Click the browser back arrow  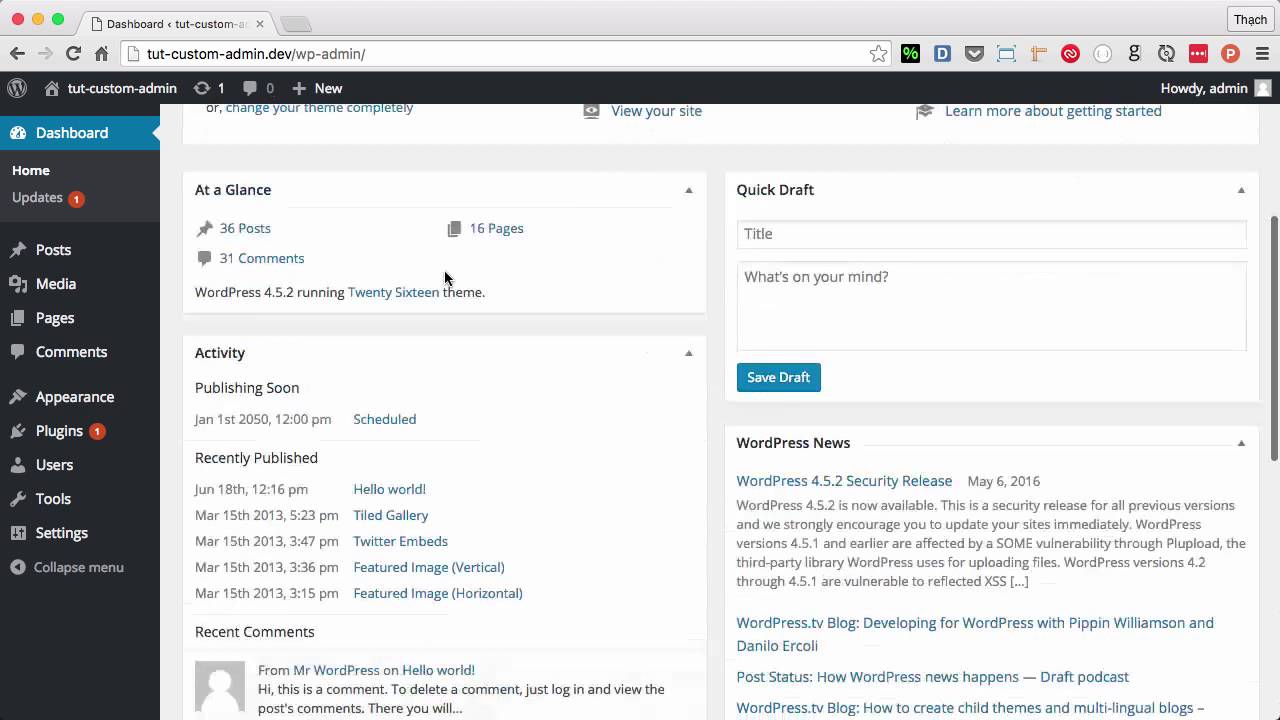coord(17,53)
